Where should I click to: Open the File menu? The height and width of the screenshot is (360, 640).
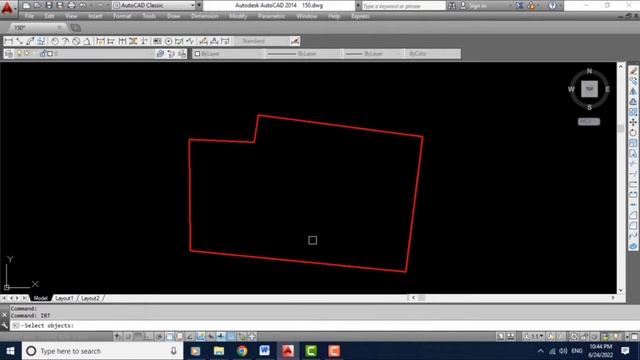coord(29,16)
